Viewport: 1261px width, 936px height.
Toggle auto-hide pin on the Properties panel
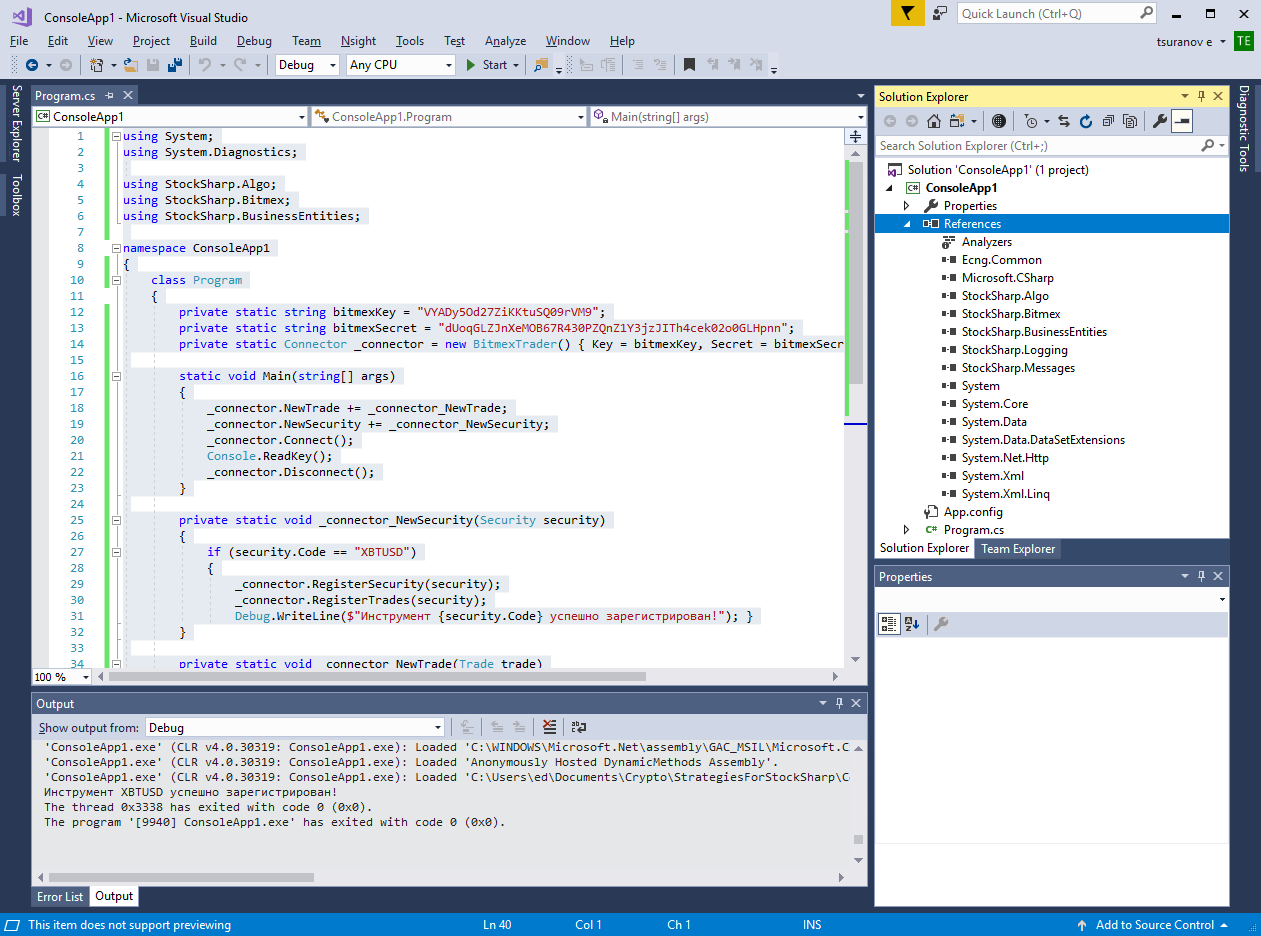pos(1201,576)
